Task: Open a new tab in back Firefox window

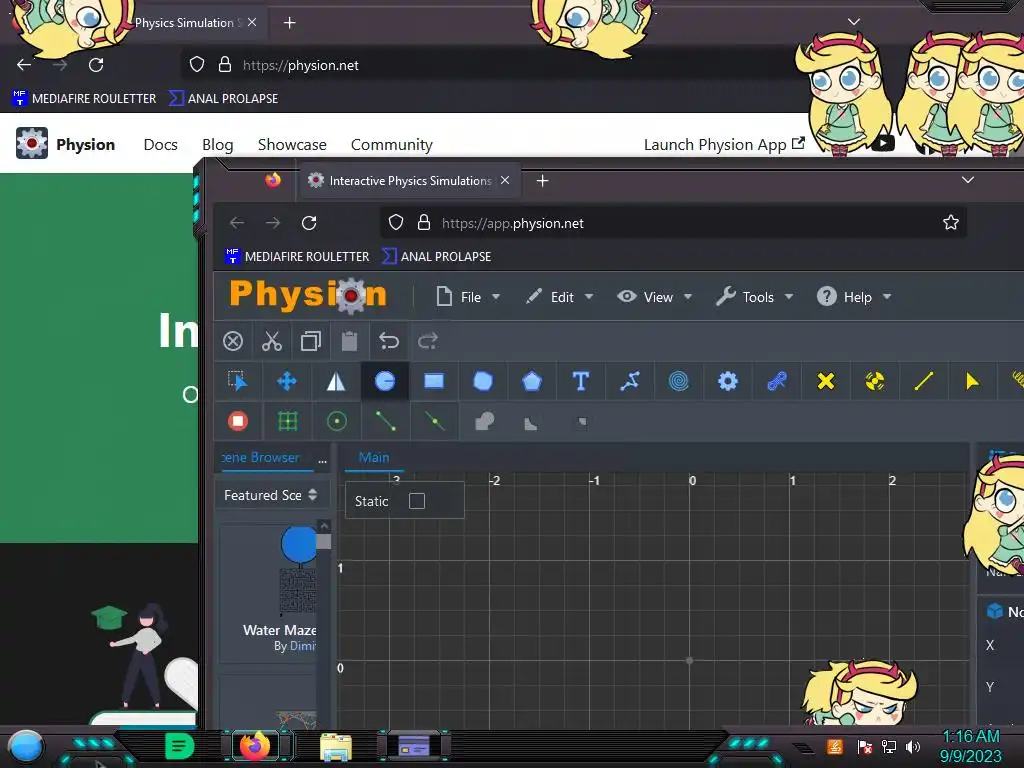Action: point(289,23)
